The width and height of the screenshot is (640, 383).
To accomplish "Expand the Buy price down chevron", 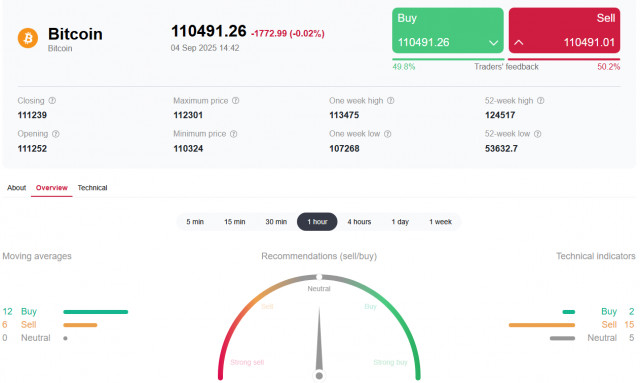I will pyautogui.click(x=493, y=42).
